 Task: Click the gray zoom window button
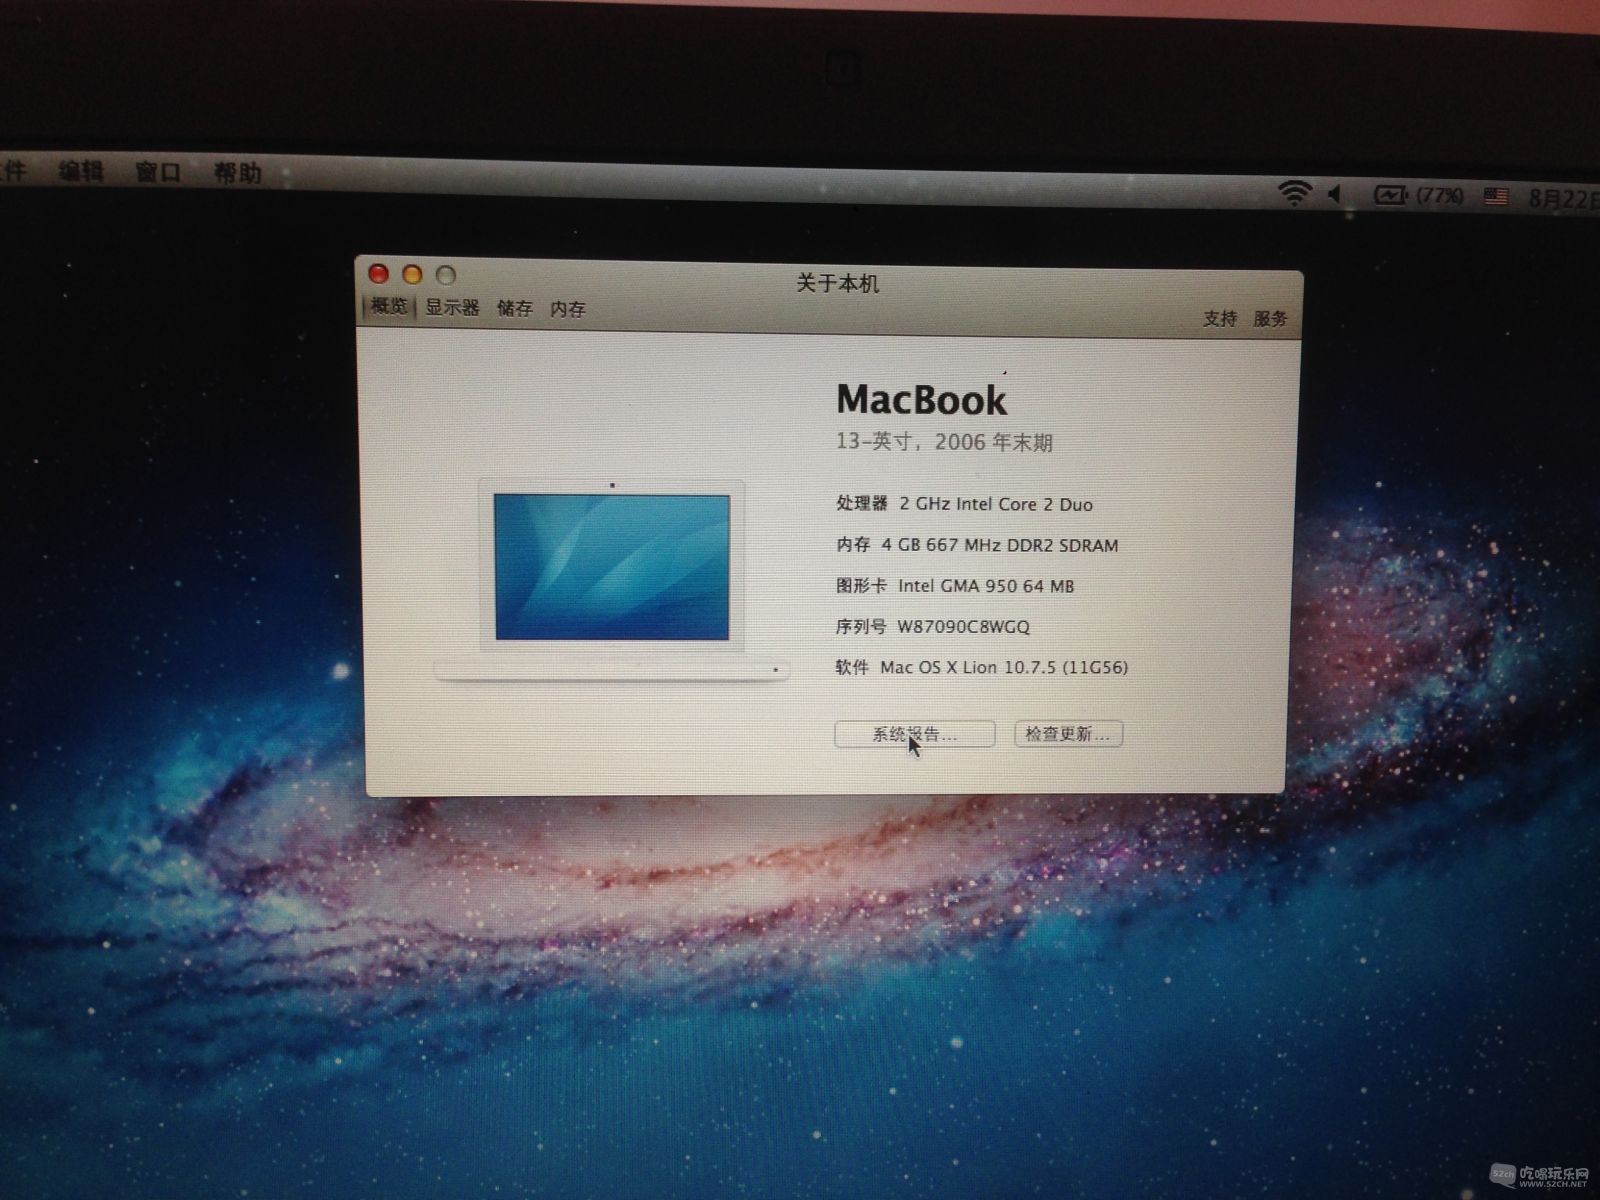pyautogui.click(x=446, y=275)
